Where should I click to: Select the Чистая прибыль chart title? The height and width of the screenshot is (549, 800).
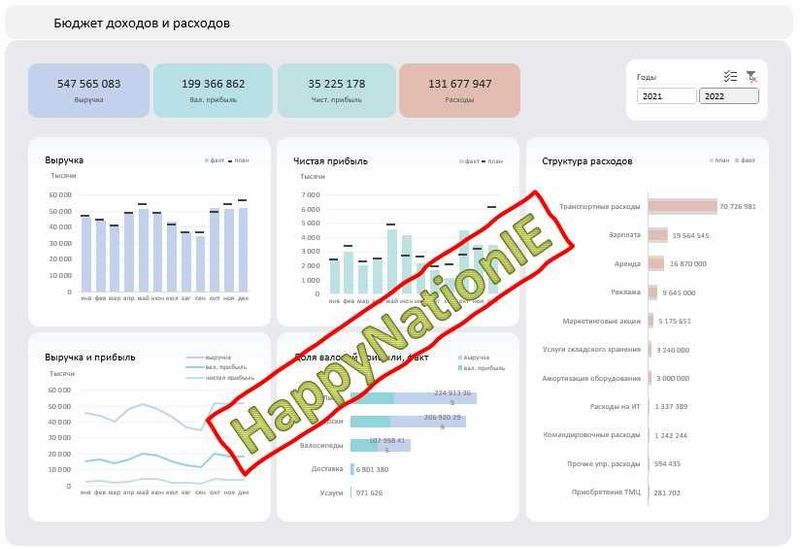tap(330, 161)
